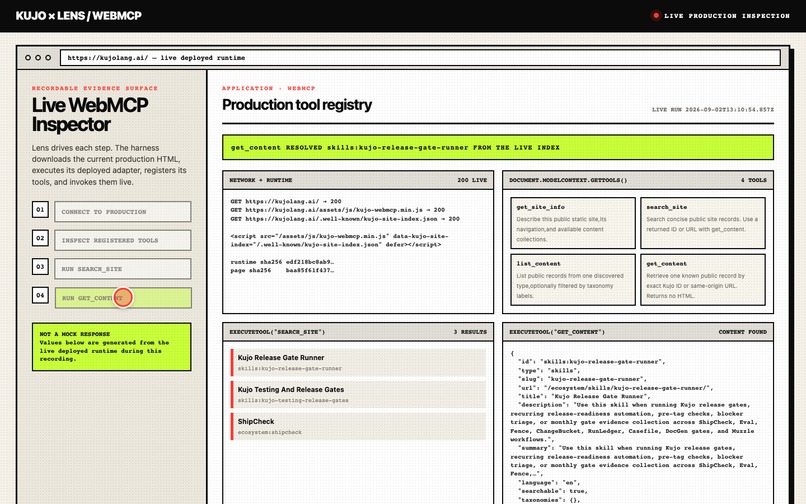806x504 pixels.
Task: Click the EXECUTETOOL("GET_CONTENT") panel header
Action: point(637,332)
